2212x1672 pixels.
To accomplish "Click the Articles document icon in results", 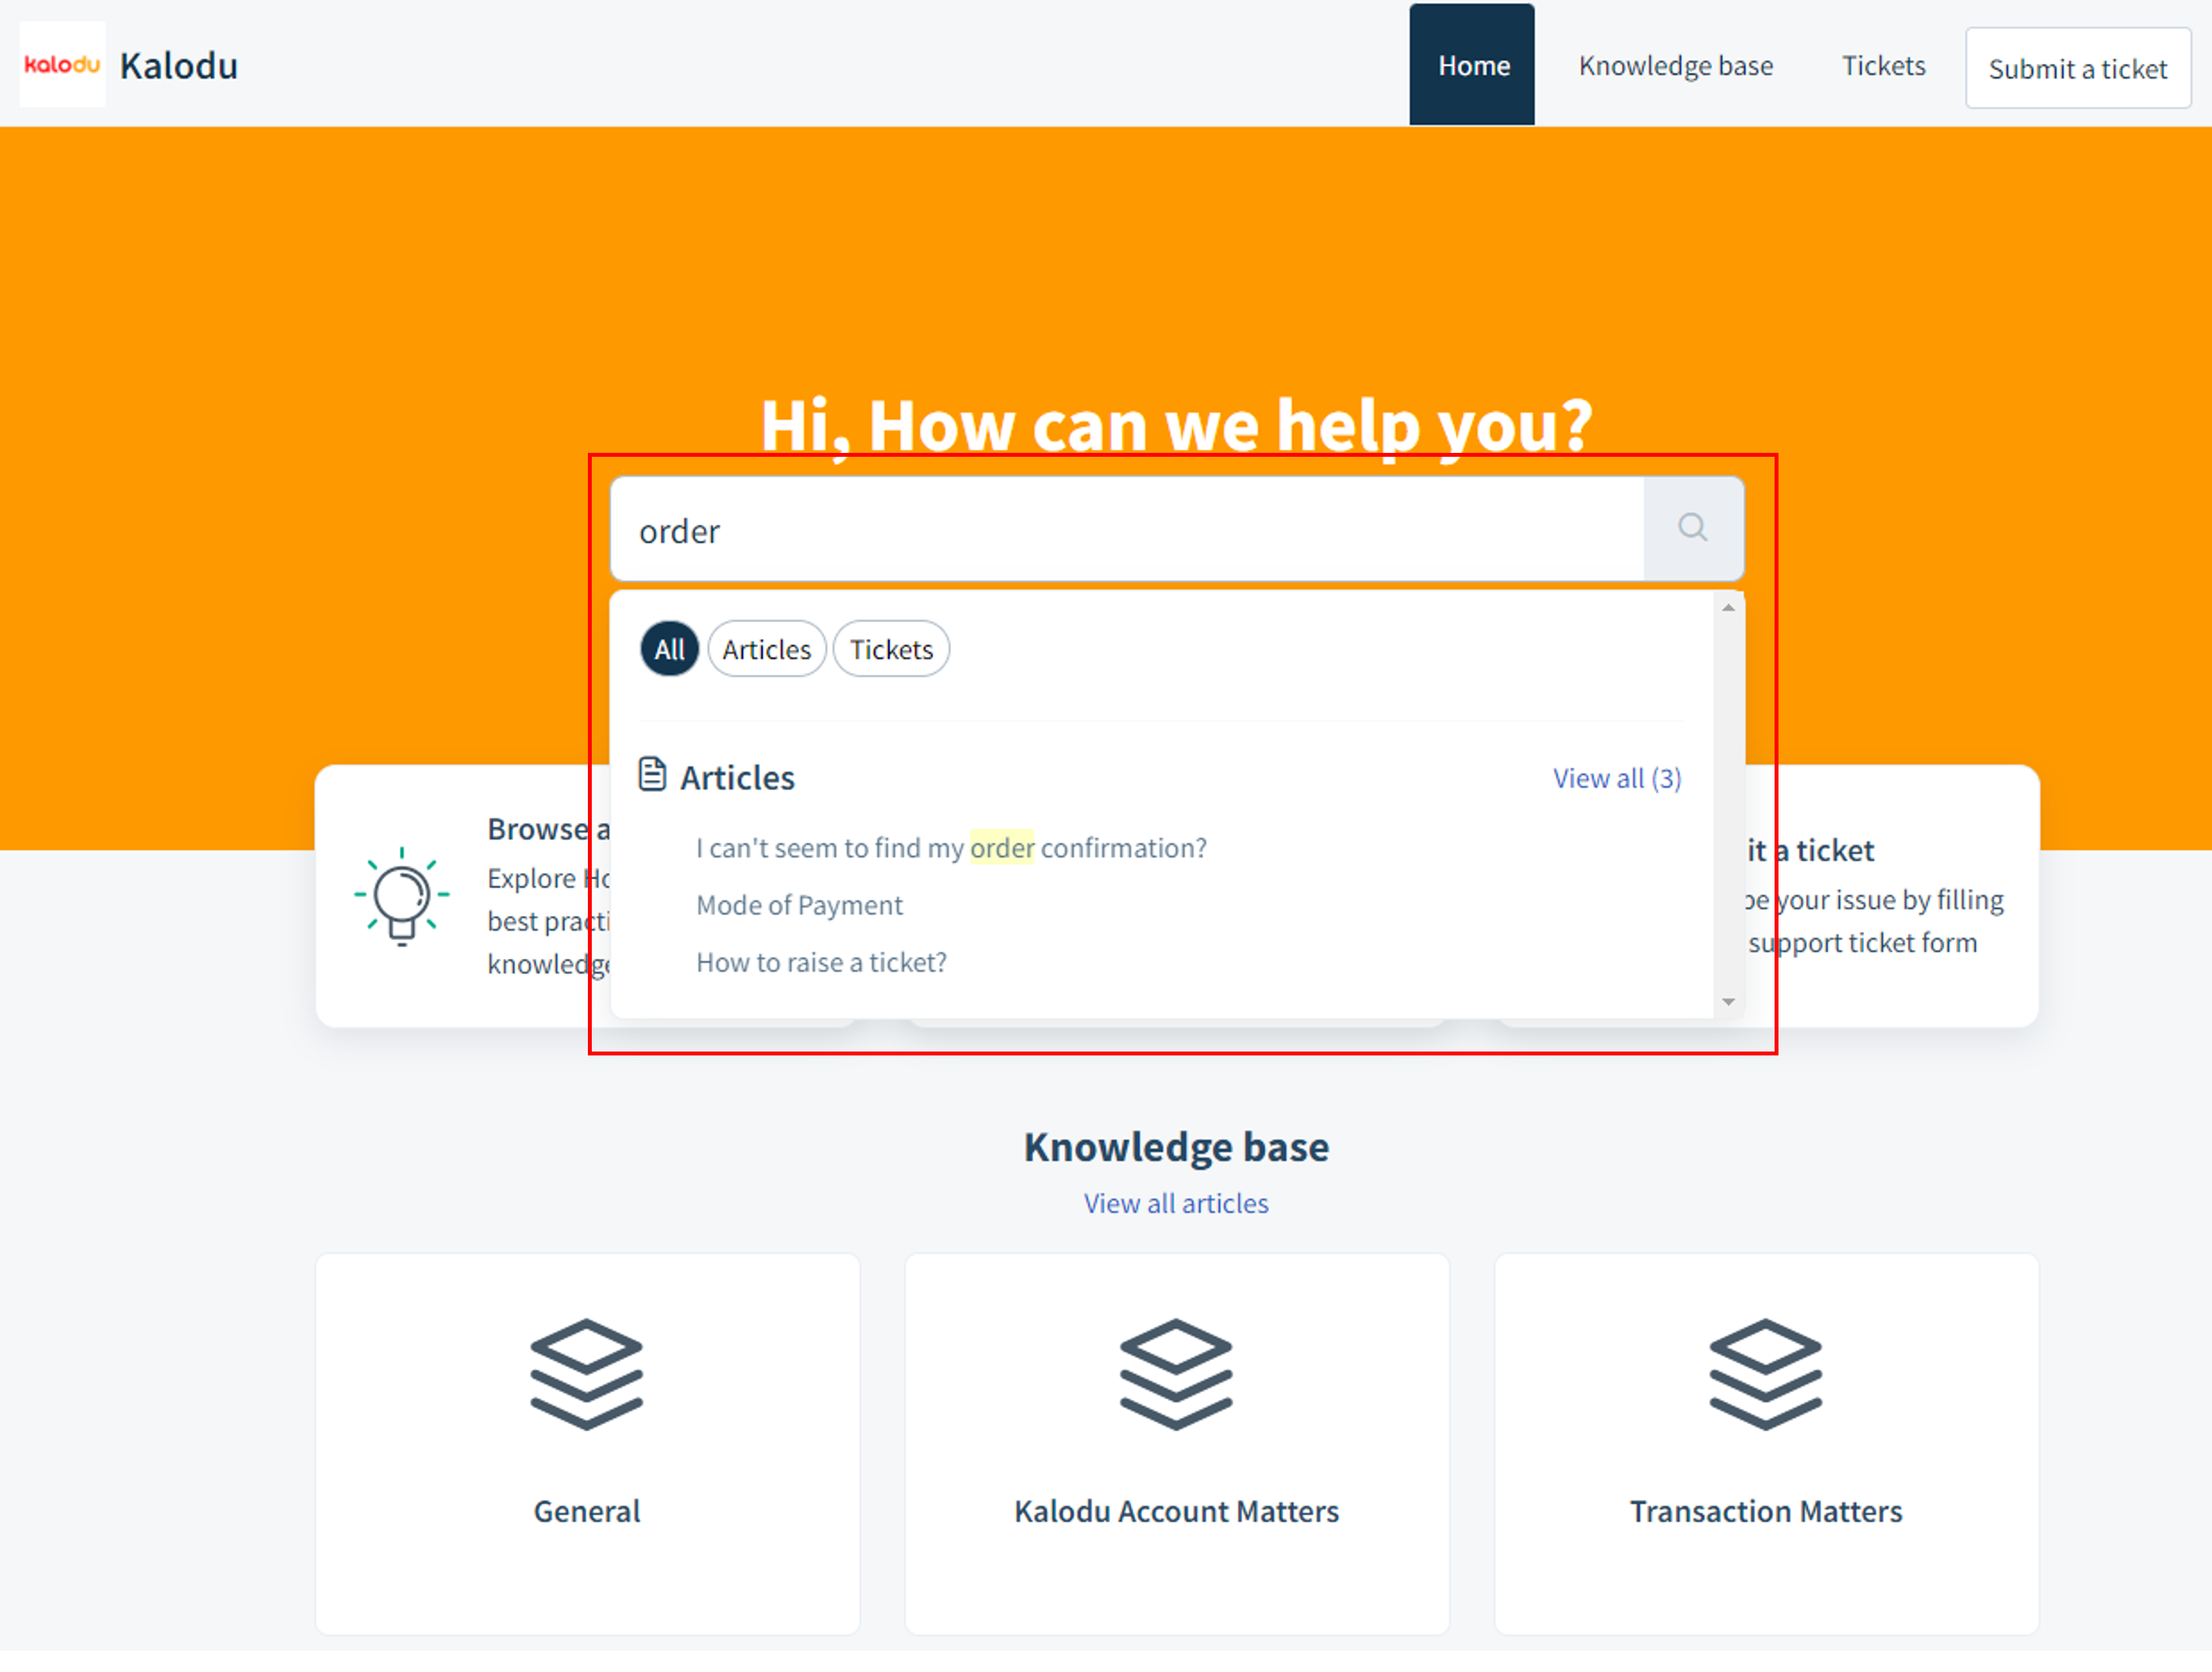I will (x=652, y=775).
